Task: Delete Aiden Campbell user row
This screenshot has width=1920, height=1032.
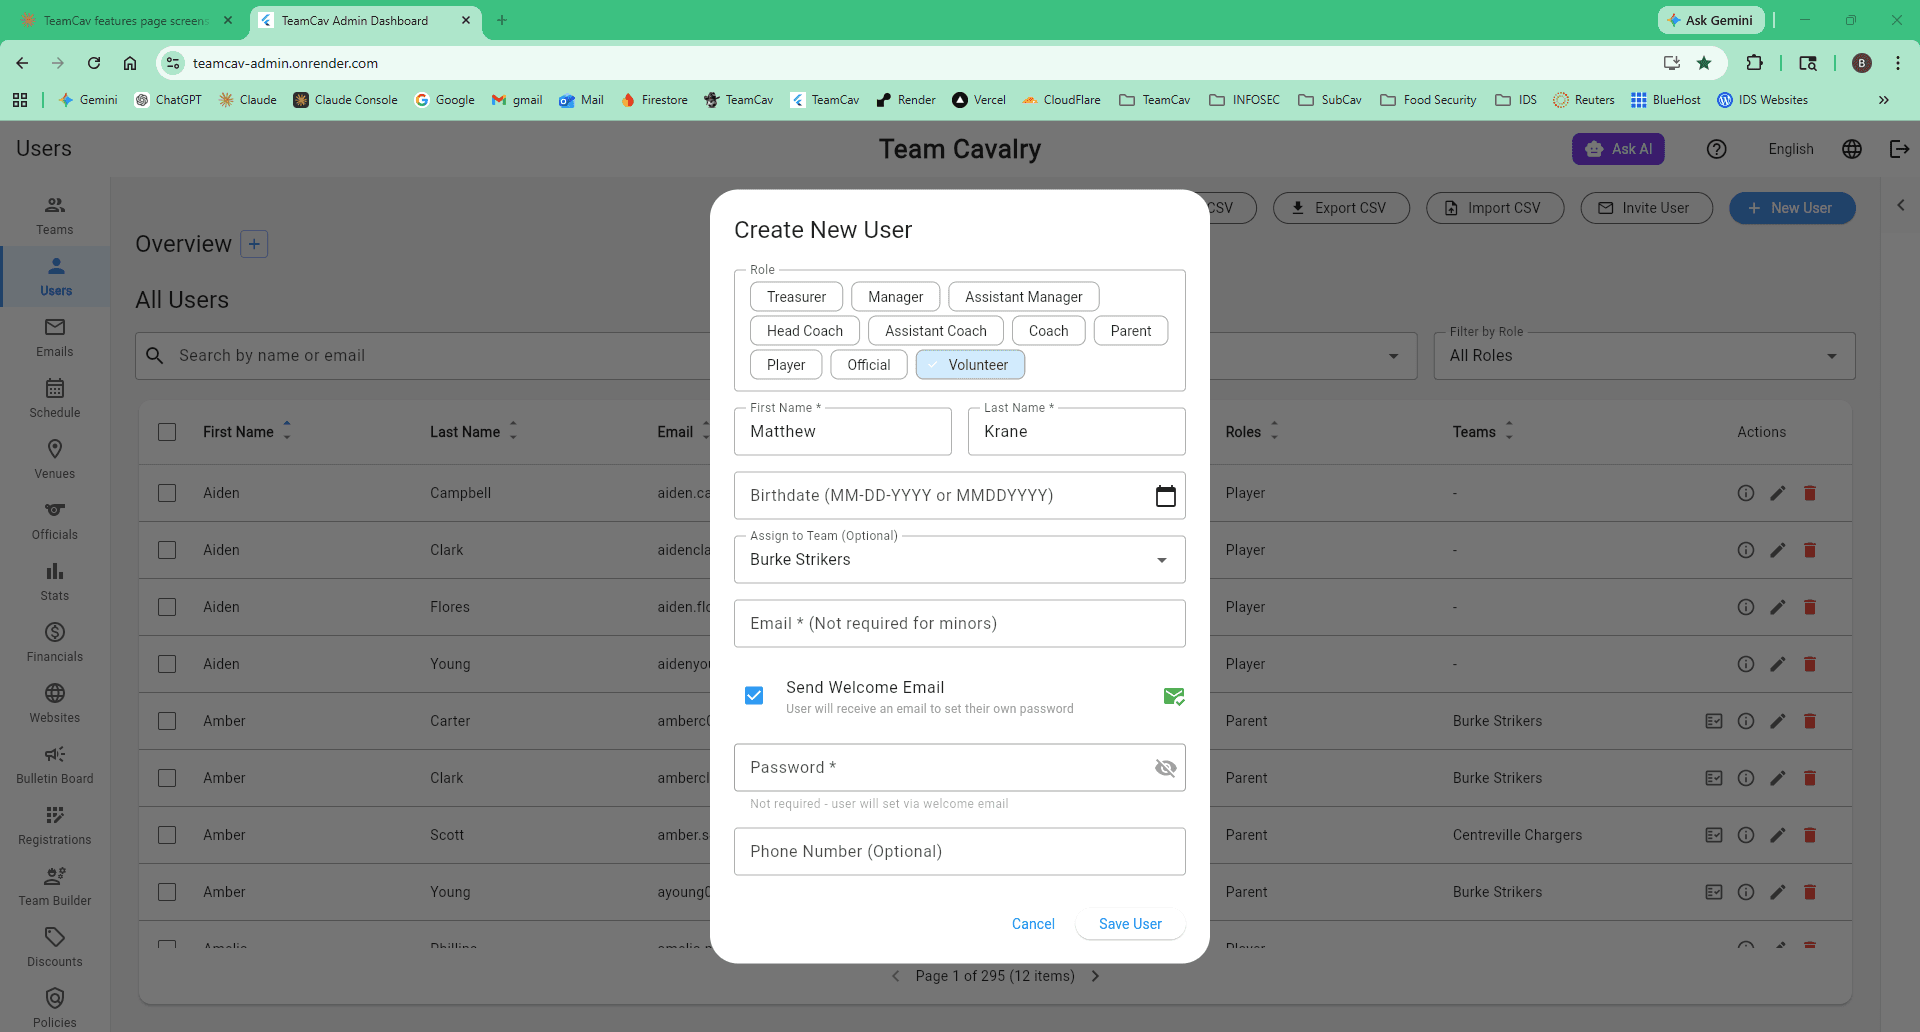Action: click(x=1810, y=493)
